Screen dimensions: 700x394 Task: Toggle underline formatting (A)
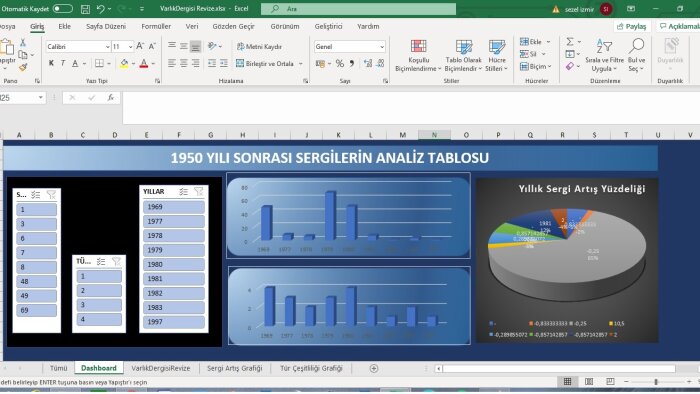75,63
